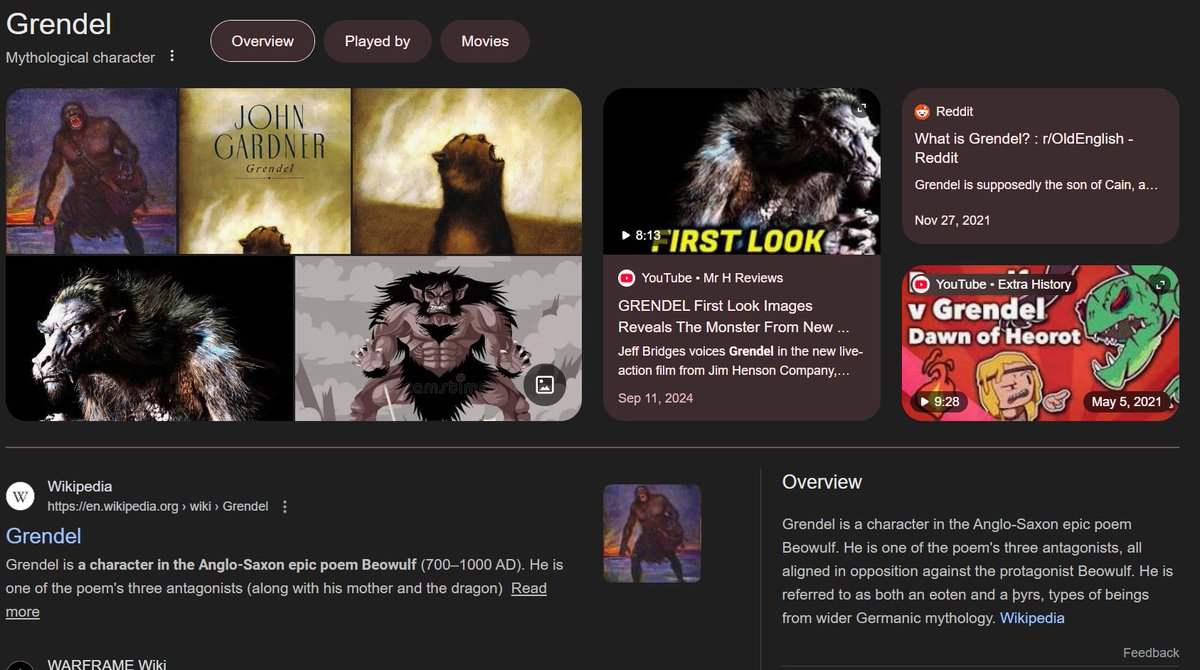1200x670 pixels.
Task: Click the Wikipedia W favicon
Action: [21, 496]
